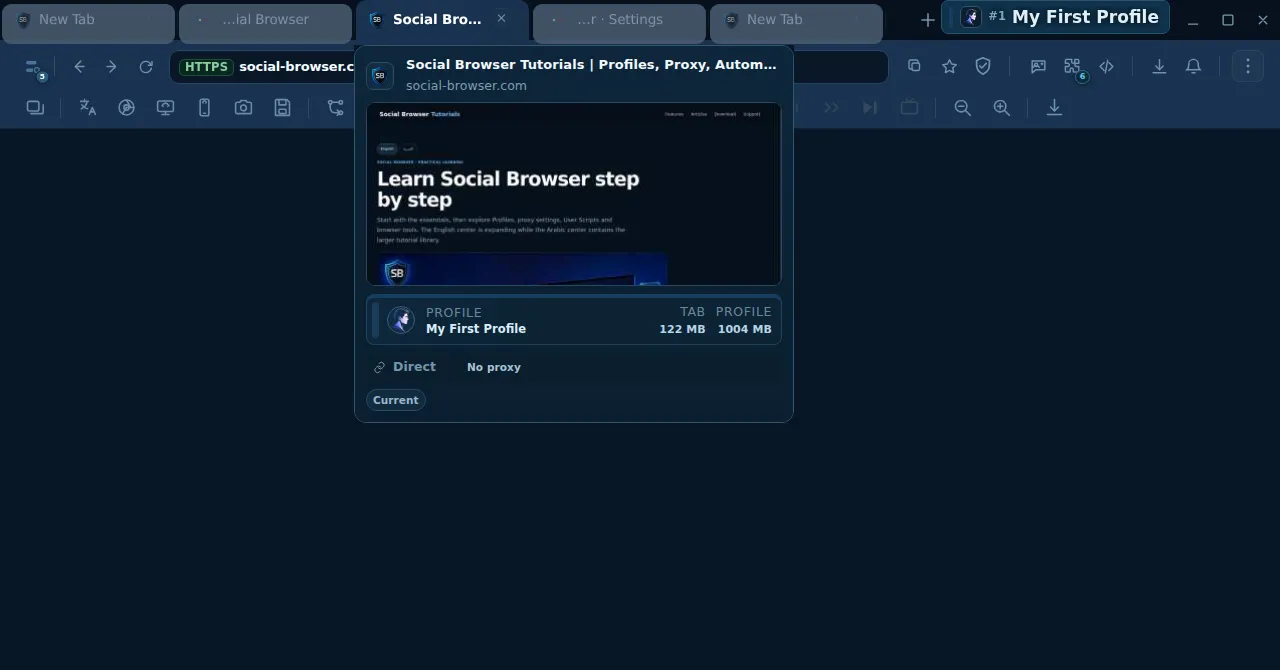Open the downloads icon next to the bell

pos(1159,66)
